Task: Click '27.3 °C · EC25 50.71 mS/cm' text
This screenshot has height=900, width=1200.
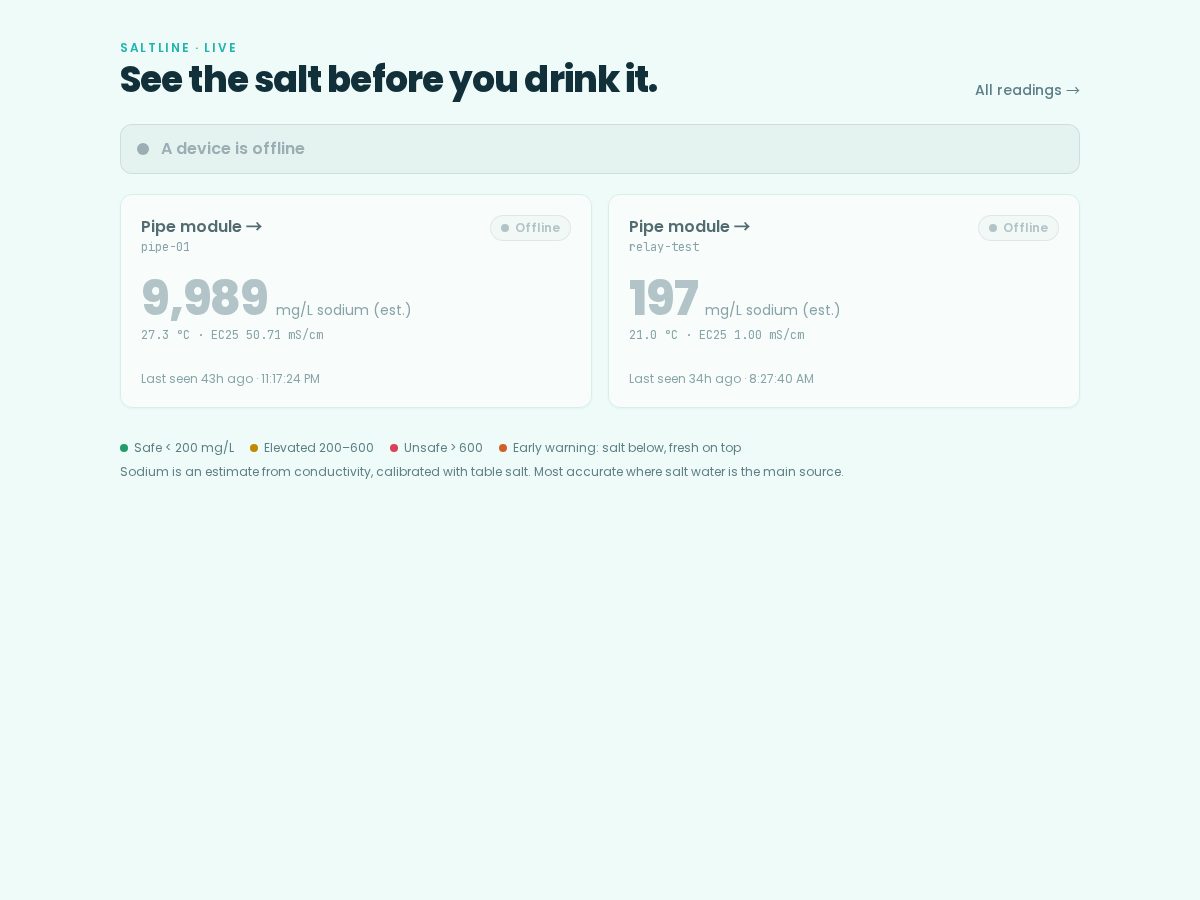Action: (x=232, y=335)
